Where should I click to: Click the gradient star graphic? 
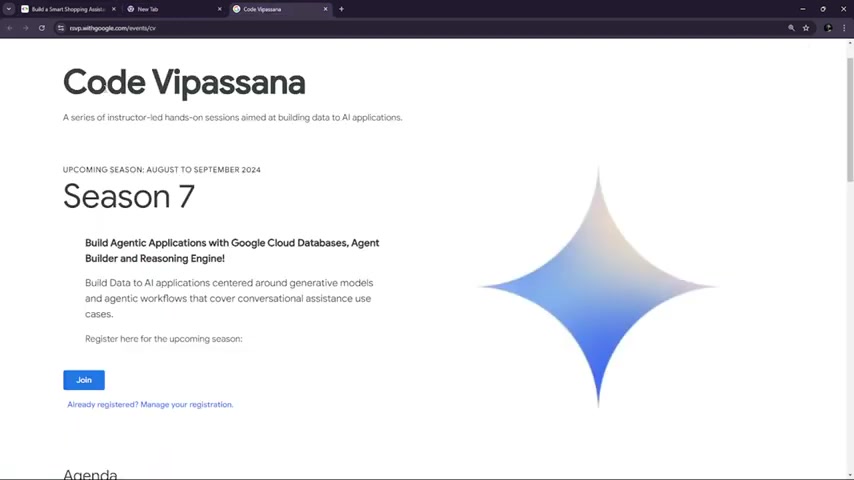click(x=598, y=287)
